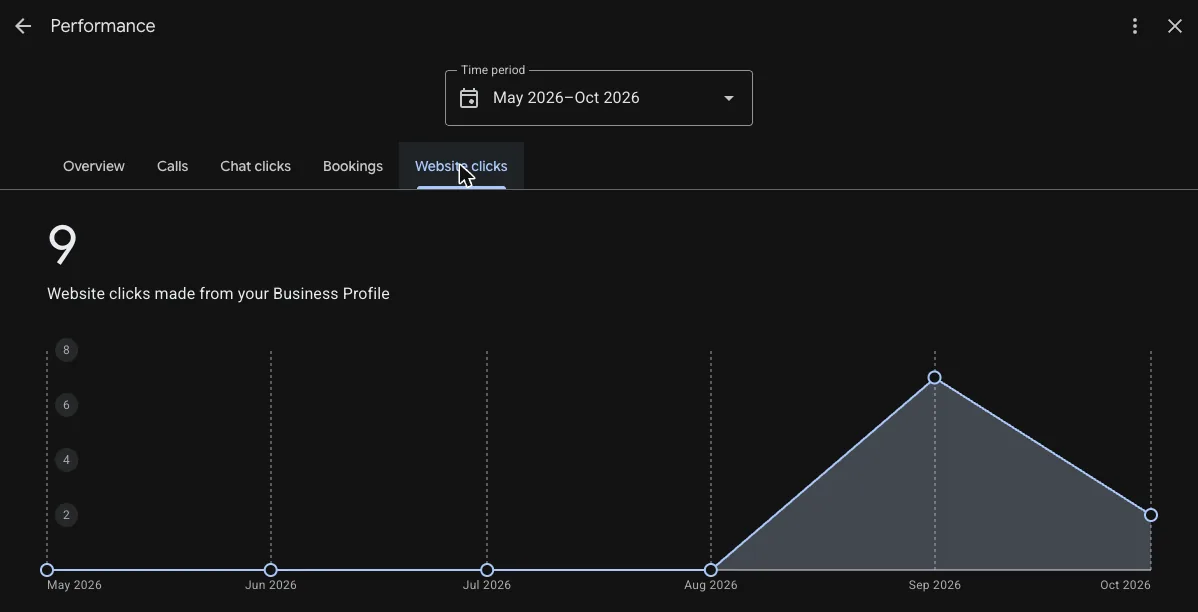
Task: Click the Aug 2026 data point
Action: (711, 570)
